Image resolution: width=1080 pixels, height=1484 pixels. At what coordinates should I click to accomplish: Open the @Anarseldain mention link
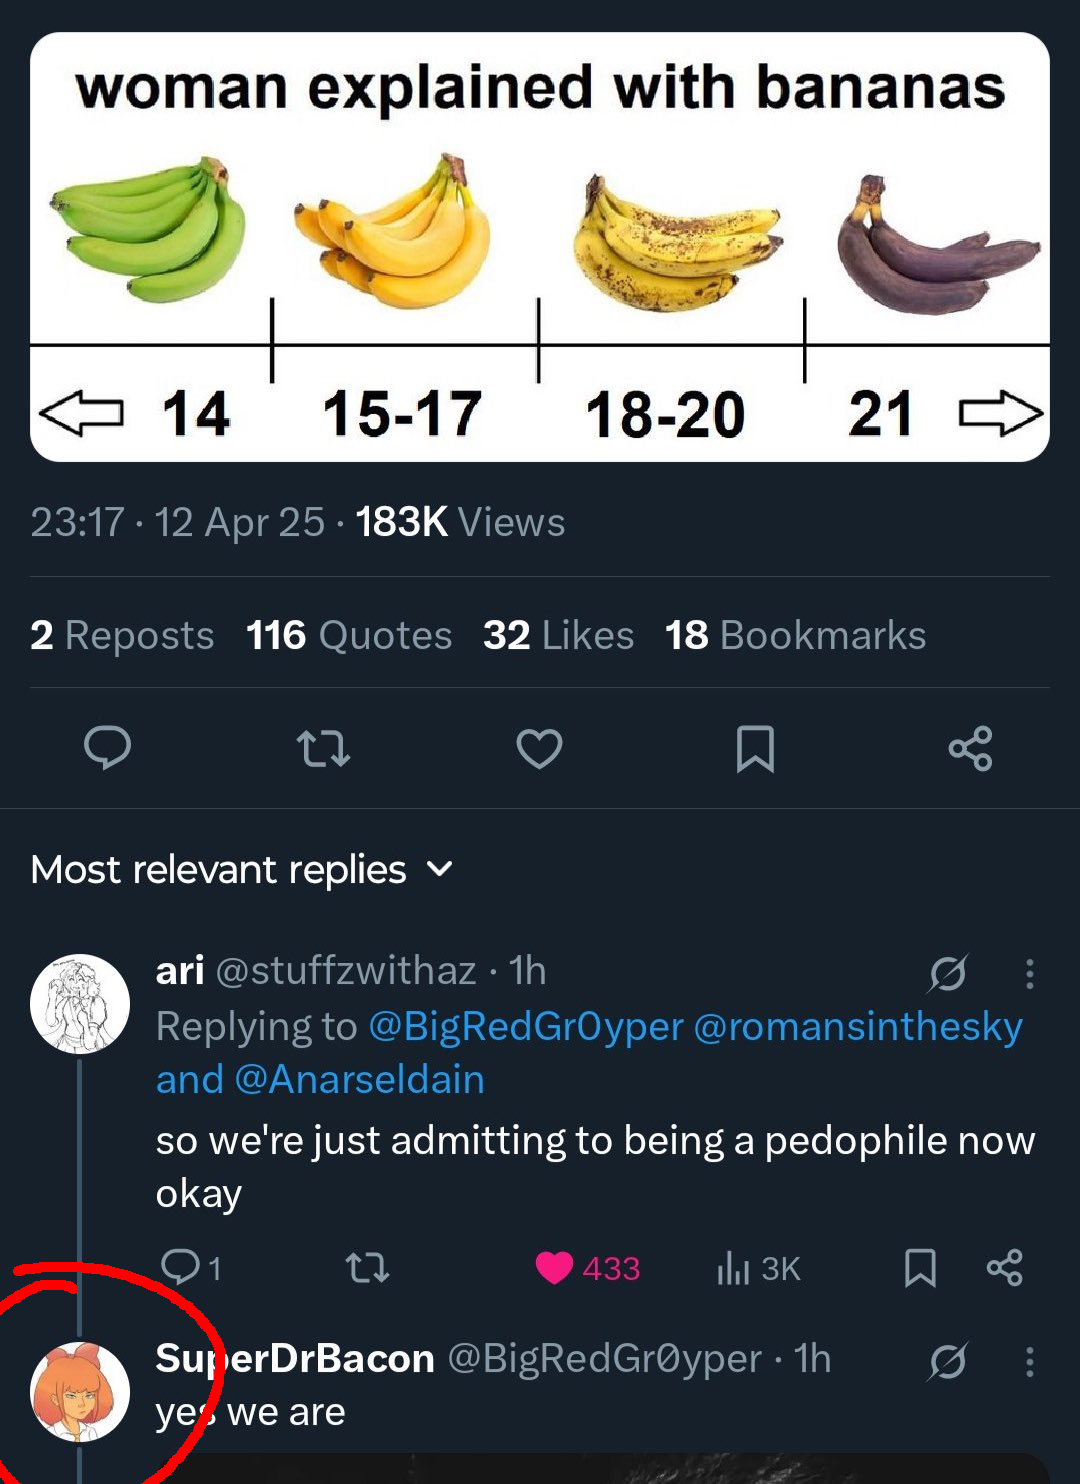pyautogui.click(x=359, y=1080)
